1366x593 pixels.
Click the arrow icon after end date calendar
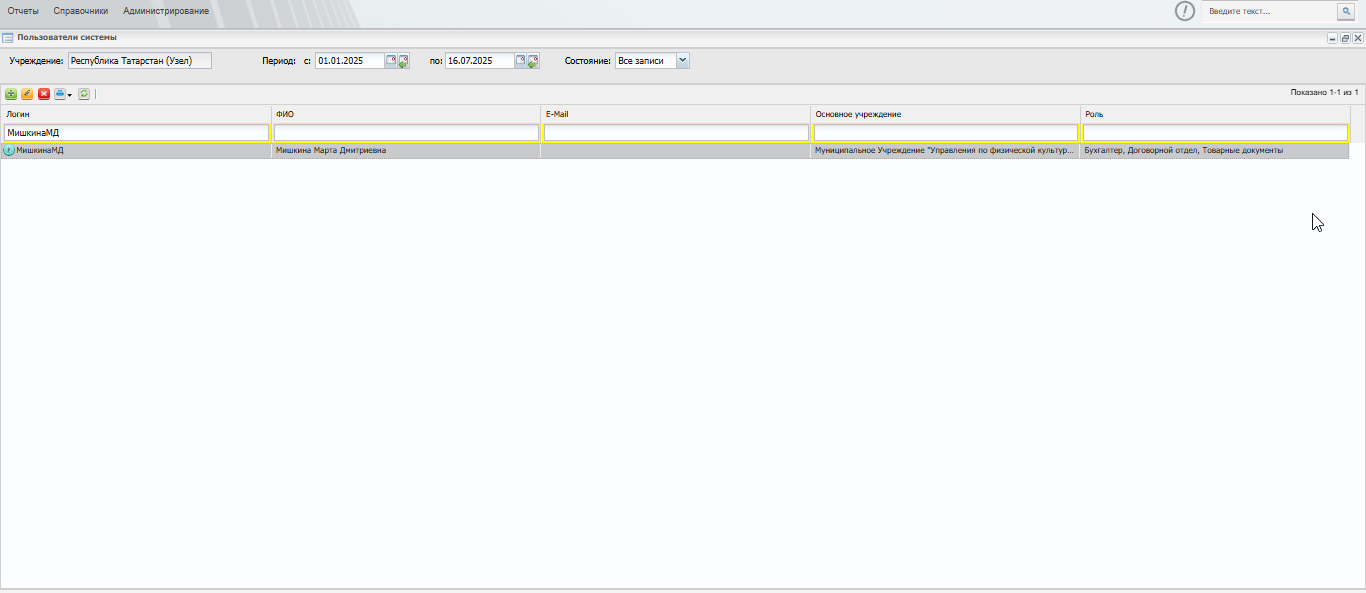click(x=533, y=61)
